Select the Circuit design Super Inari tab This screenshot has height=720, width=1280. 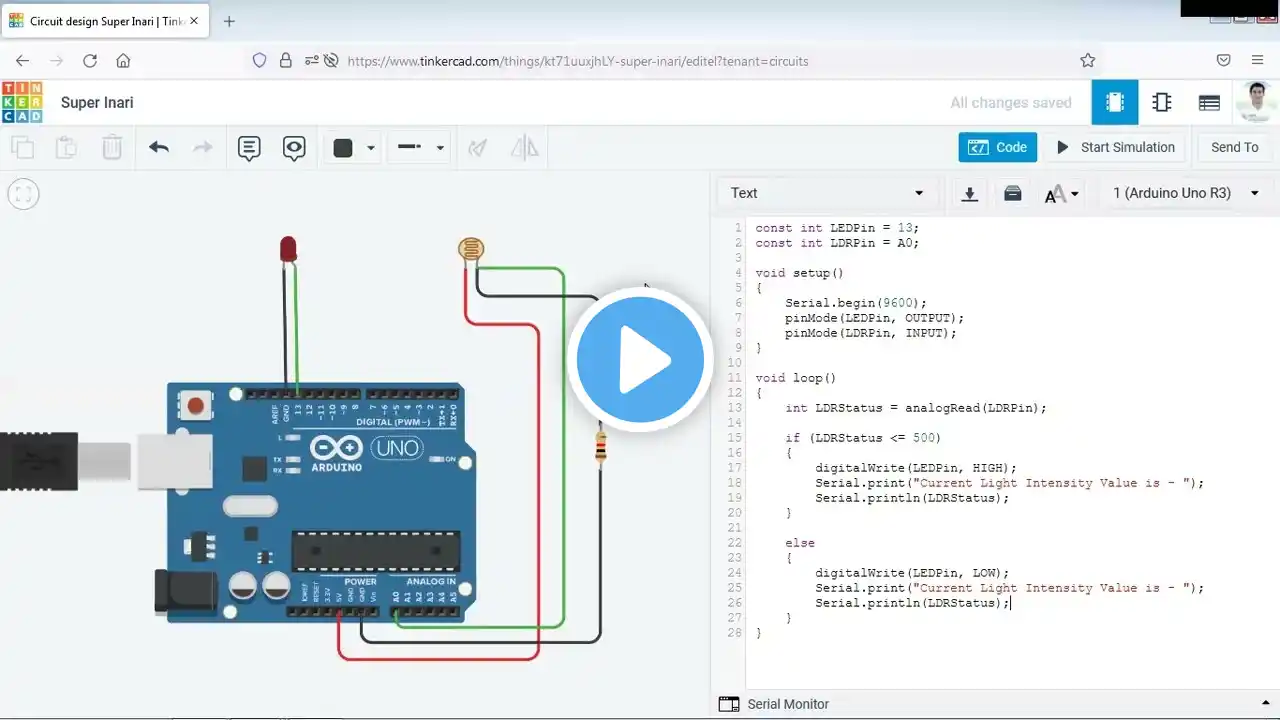[x=105, y=21]
